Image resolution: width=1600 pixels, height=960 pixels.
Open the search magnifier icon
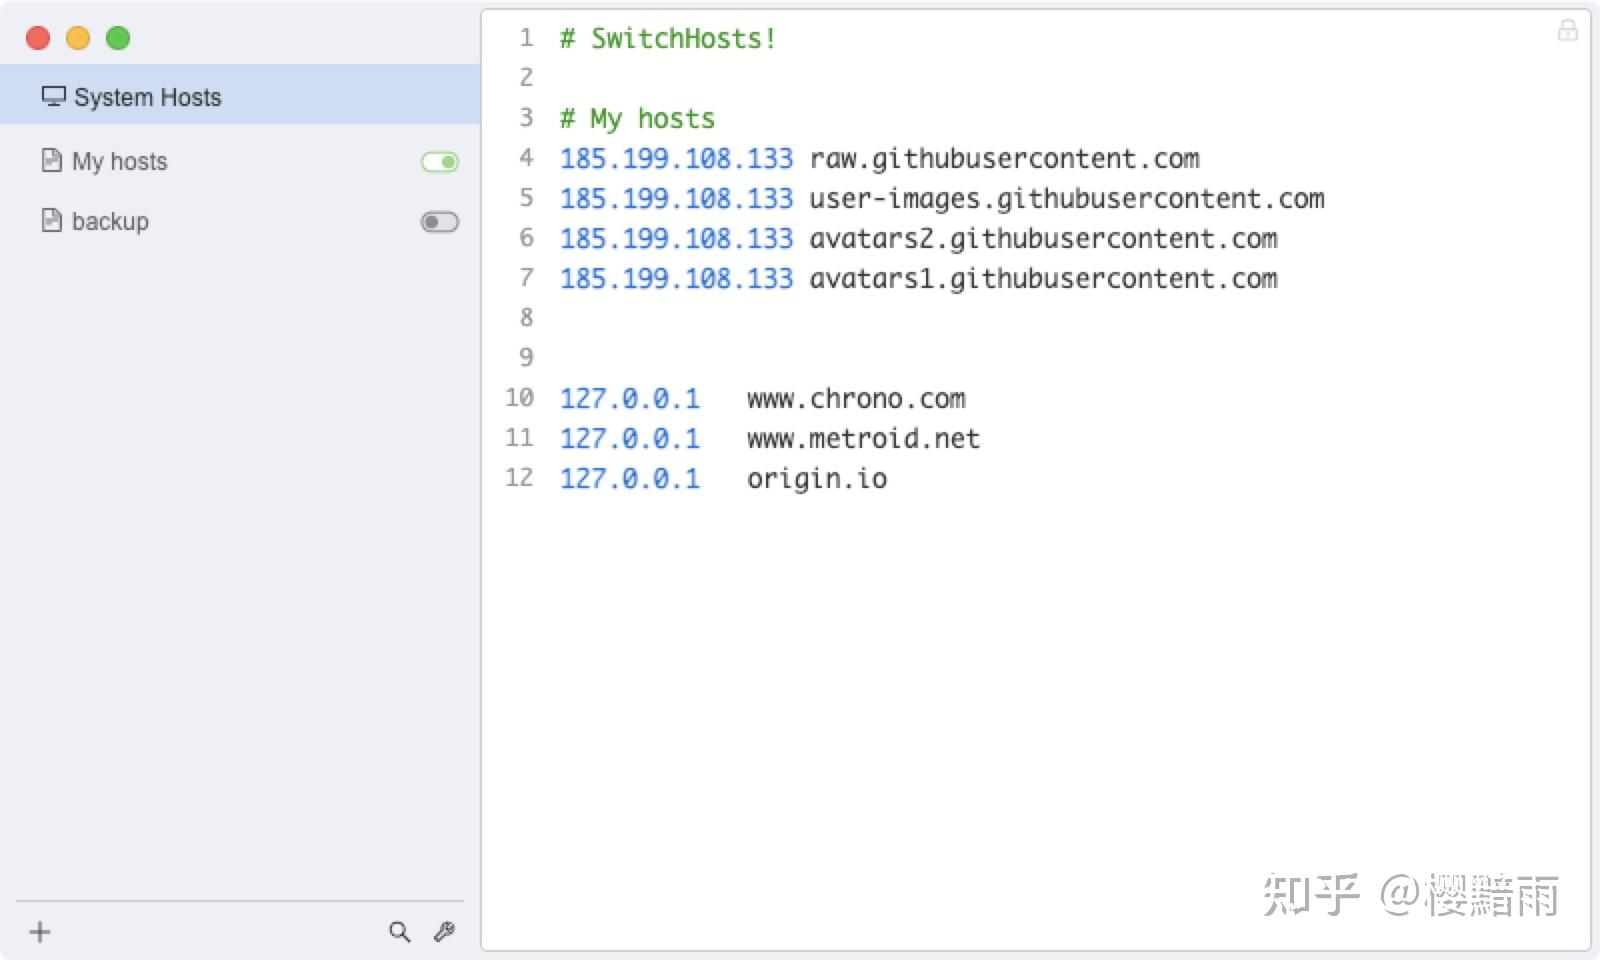tap(399, 932)
